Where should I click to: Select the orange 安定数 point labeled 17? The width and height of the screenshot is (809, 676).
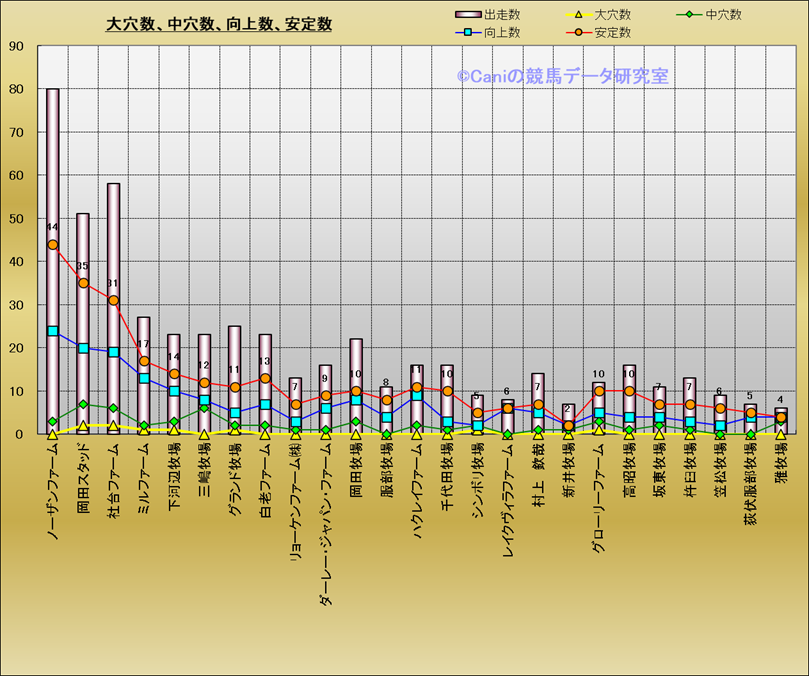click(x=144, y=361)
